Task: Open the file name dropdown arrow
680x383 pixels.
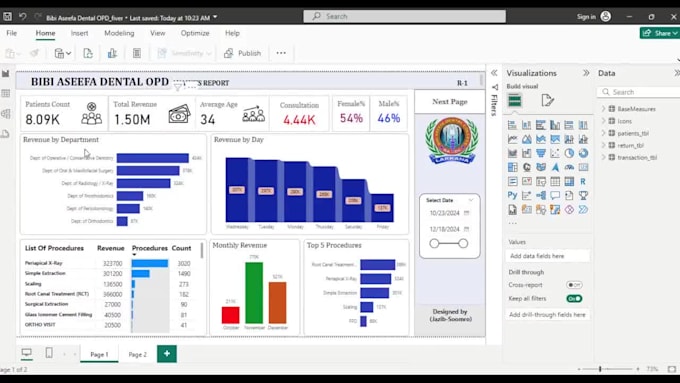Action: 216,17
